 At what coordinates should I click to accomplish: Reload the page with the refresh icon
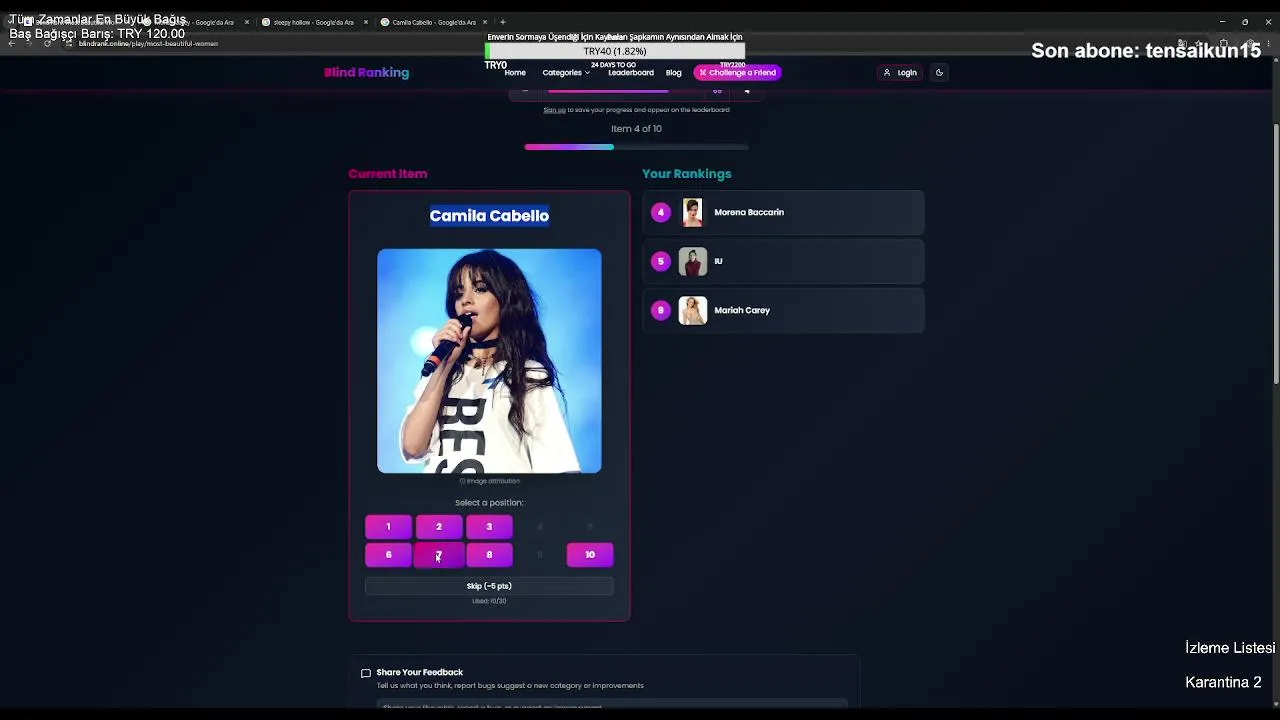coord(47,44)
